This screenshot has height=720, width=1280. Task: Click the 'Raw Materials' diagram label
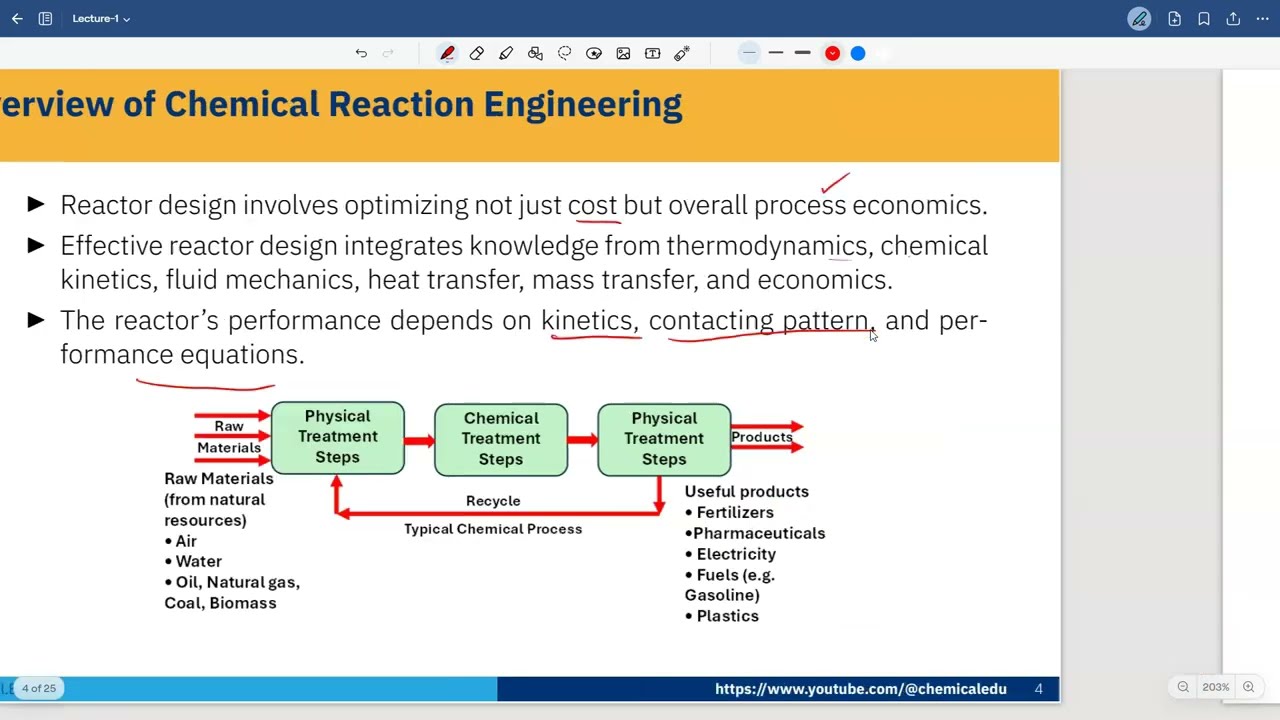[x=229, y=437]
